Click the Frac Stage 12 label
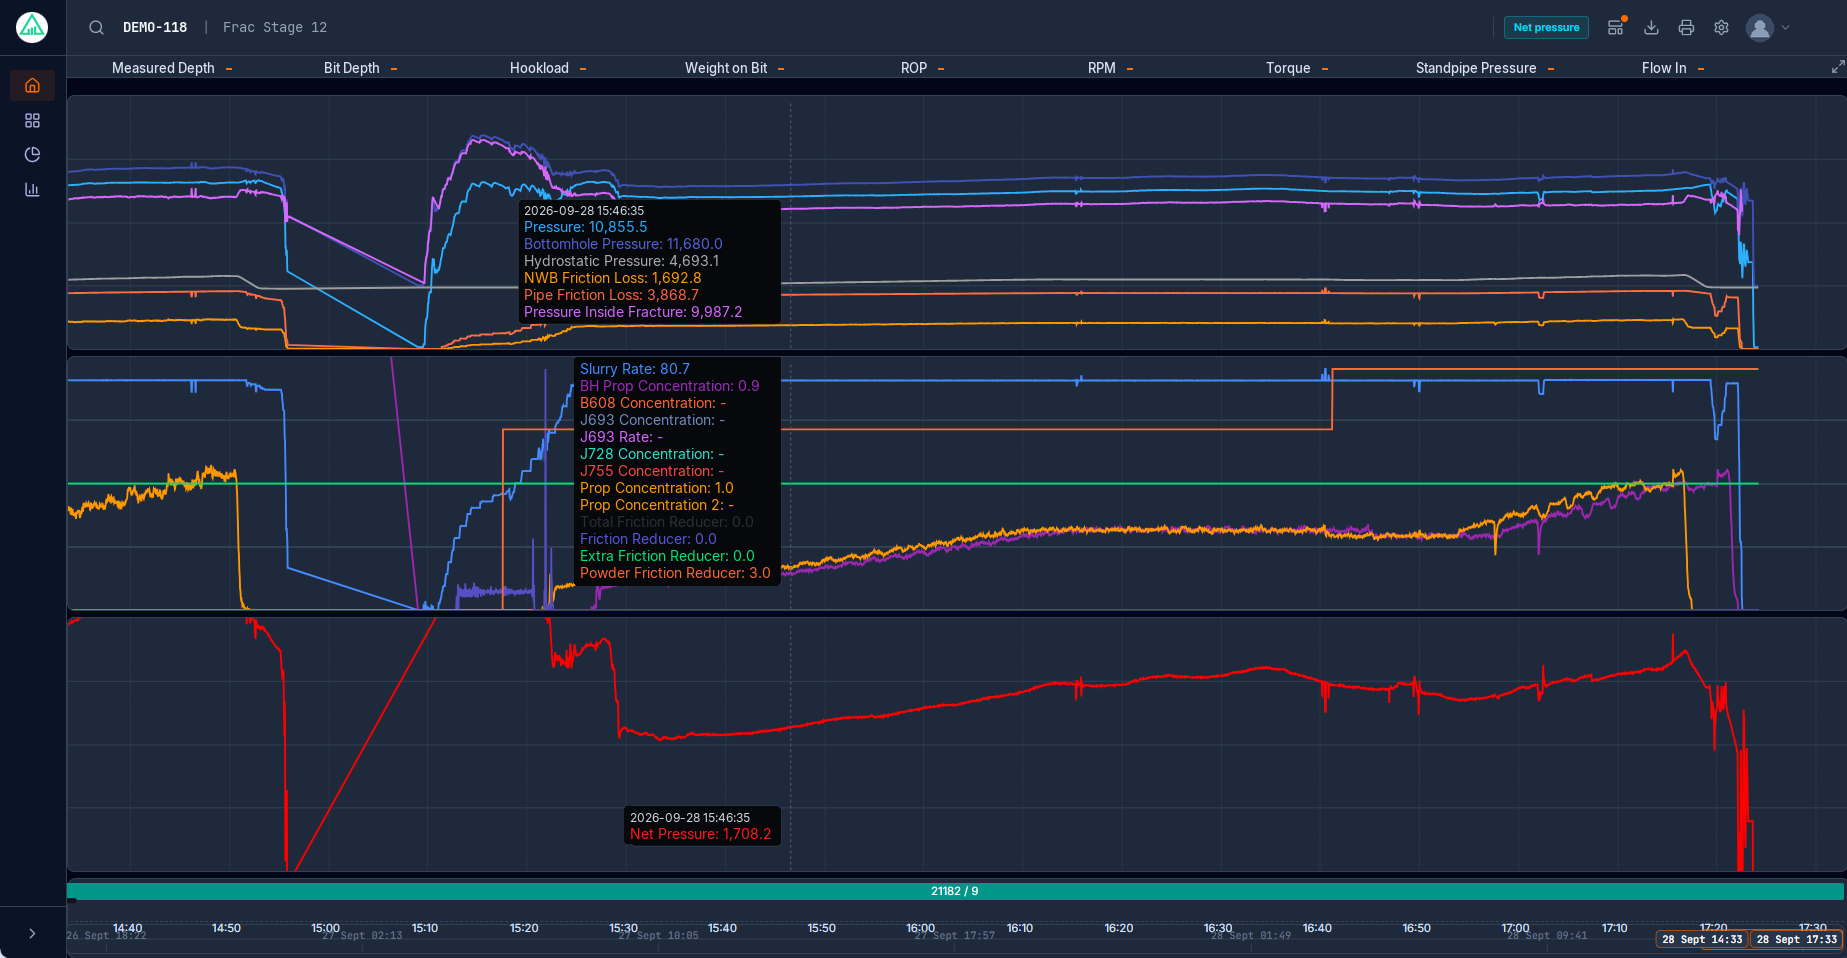This screenshot has height=958, width=1847. (x=275, y=27)
